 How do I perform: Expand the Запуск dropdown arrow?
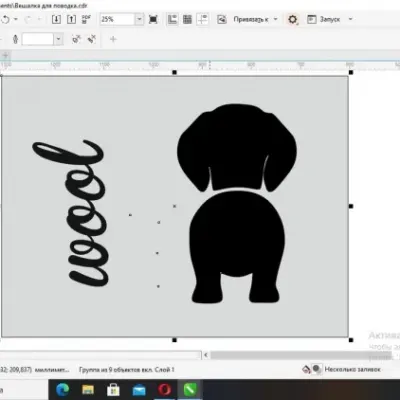tap(350, 19)
